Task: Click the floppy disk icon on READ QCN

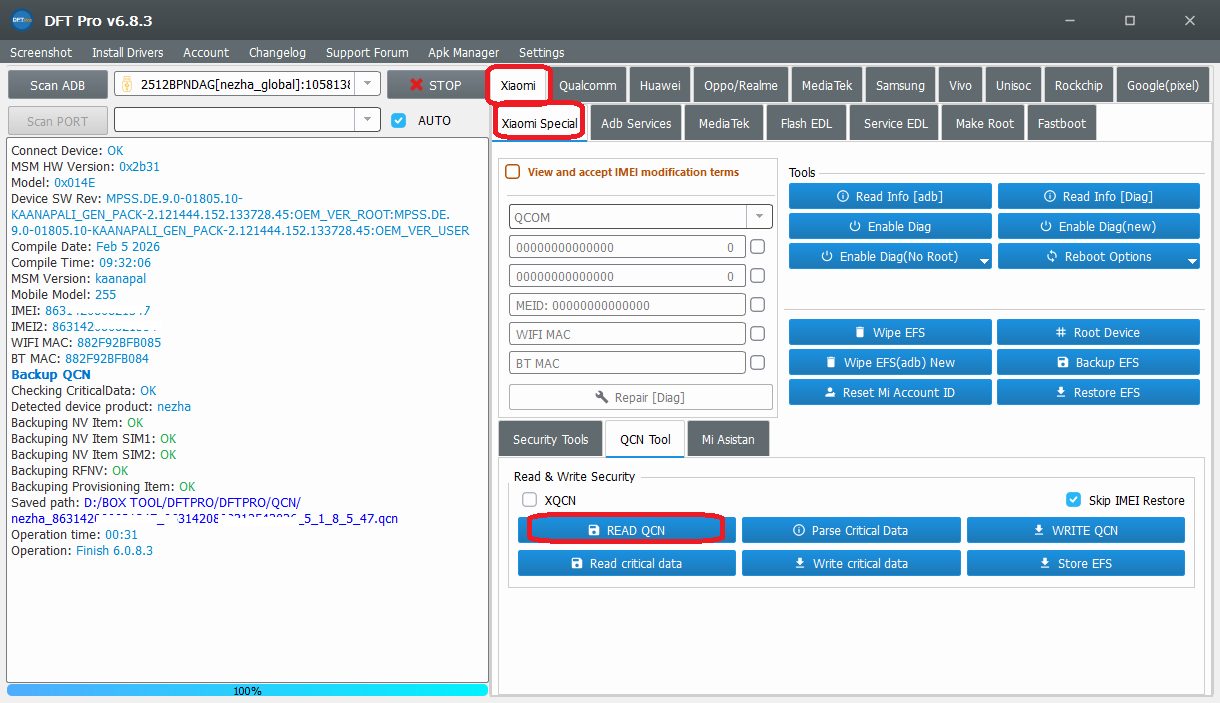Action: pyautogui.click(x=594, y=530)
